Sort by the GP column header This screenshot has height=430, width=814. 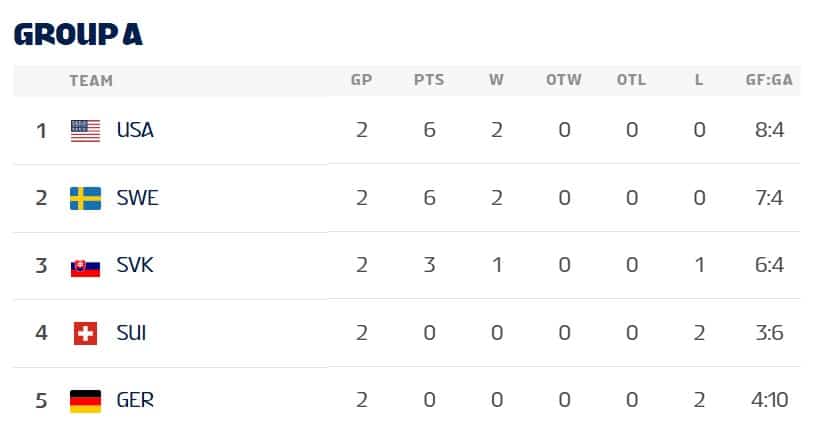pos(361,81)
